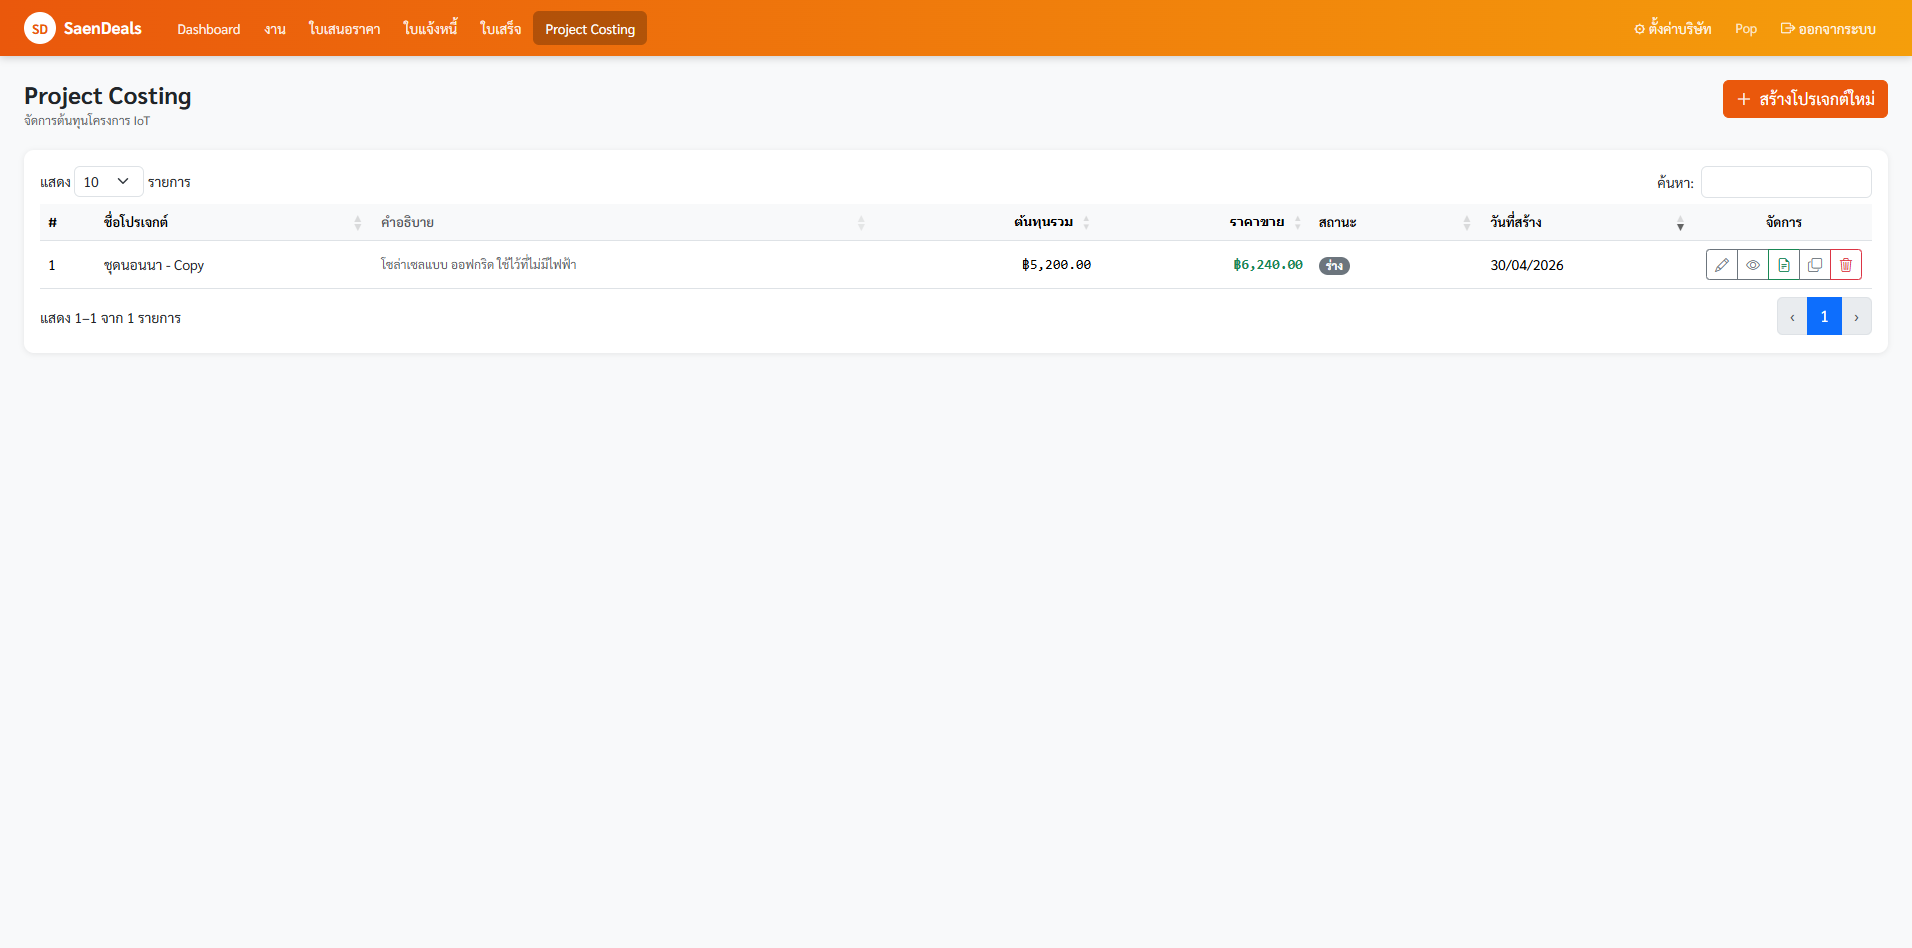Open the rows-per-page dropdown showing 10
The width and height of the screenshot is (1912, 948).
(x=108, y=182)
